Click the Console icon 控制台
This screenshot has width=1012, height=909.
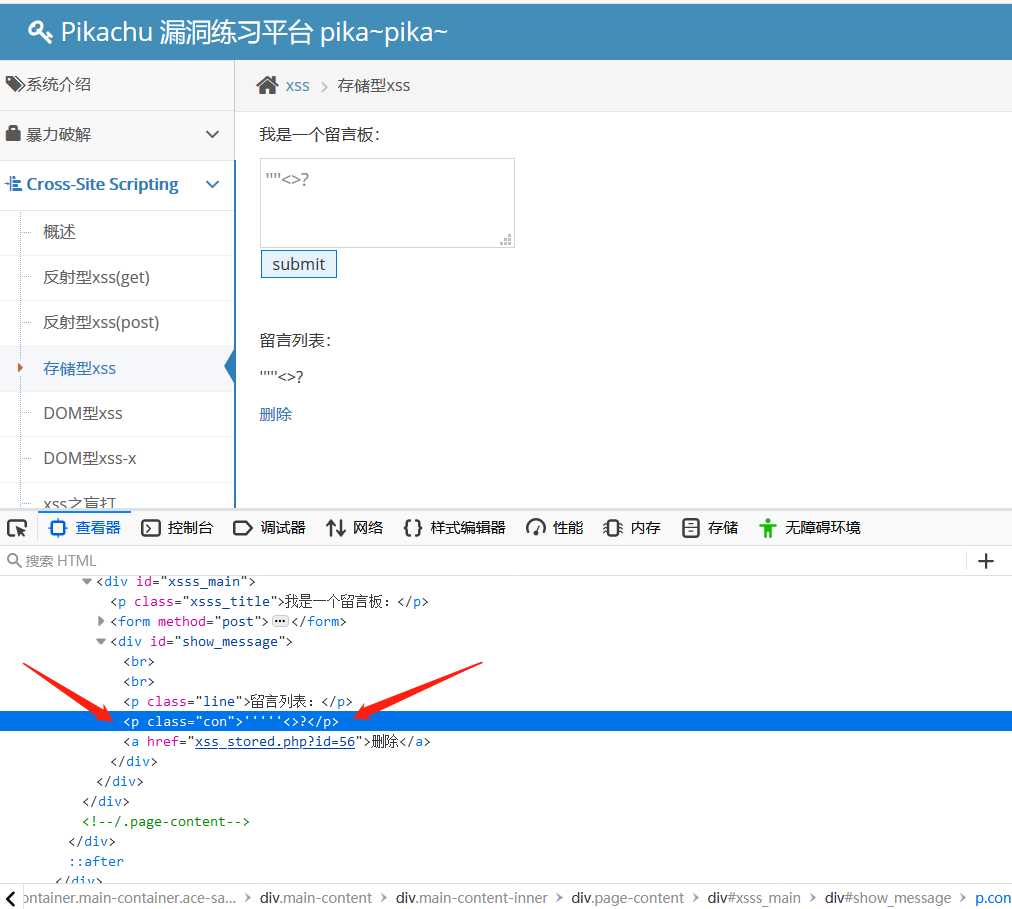(150, 528)
